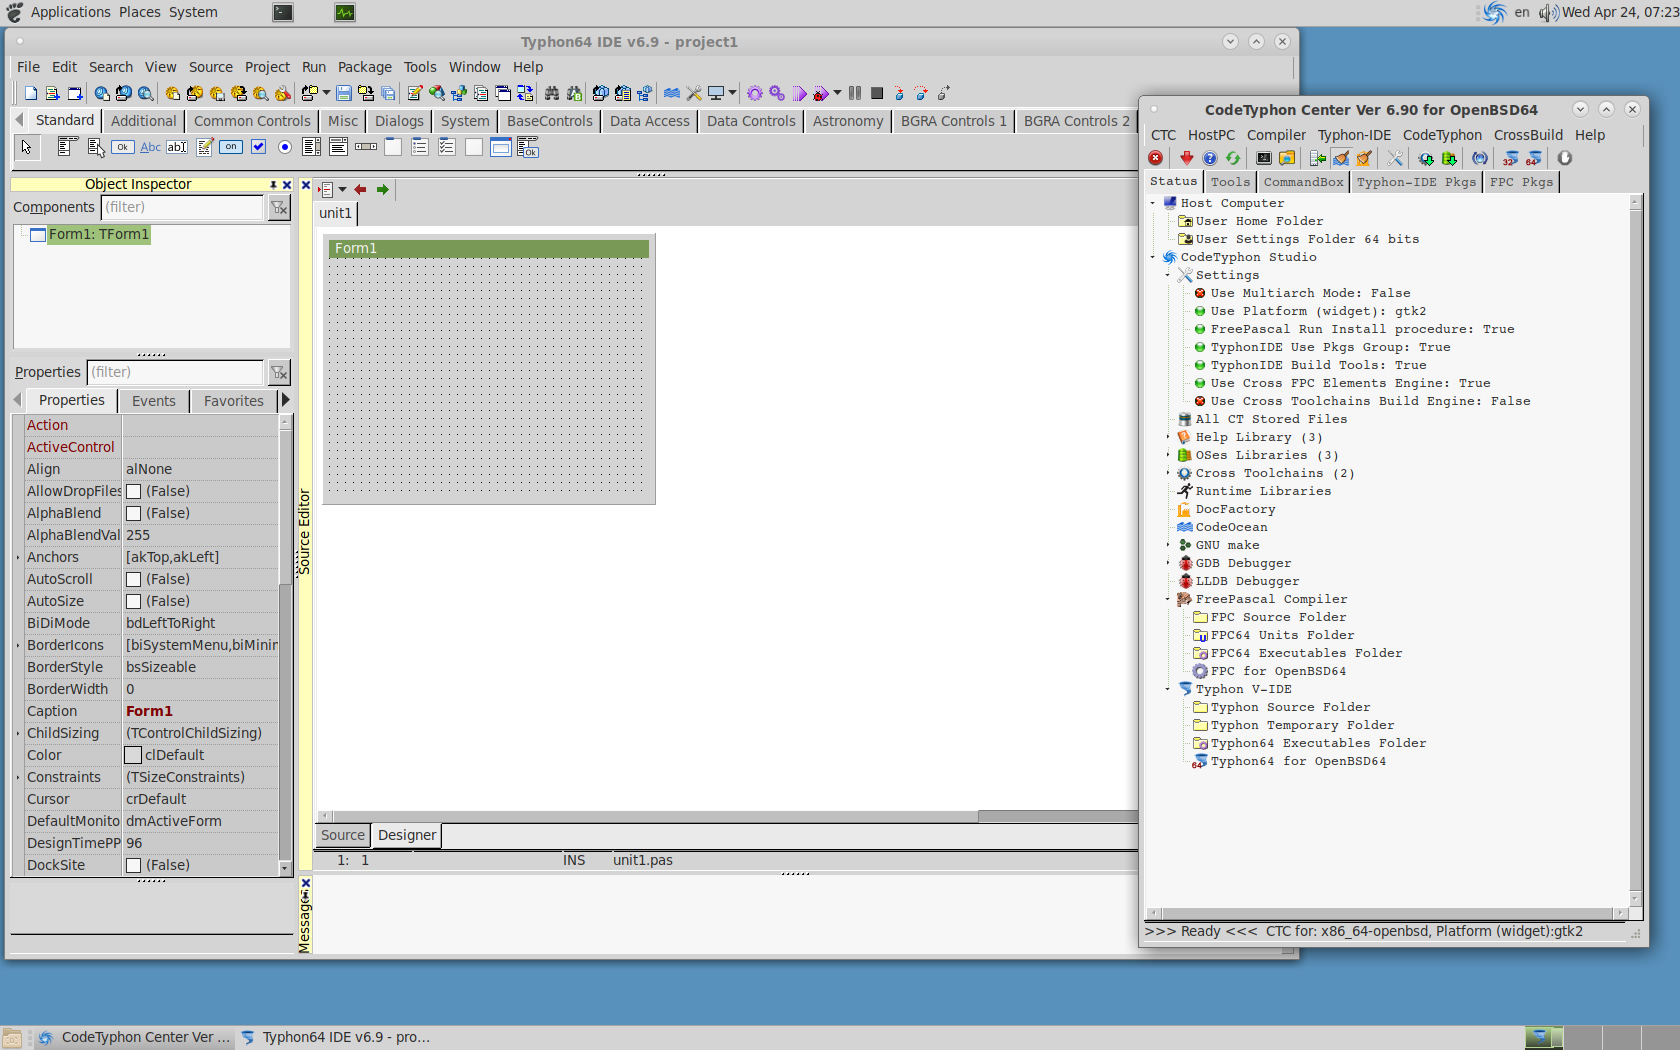The width and height of the screenshot is (1680, 1050).
Task: Select the TMemo notepad component icon
Action: [x=204, y=147]
